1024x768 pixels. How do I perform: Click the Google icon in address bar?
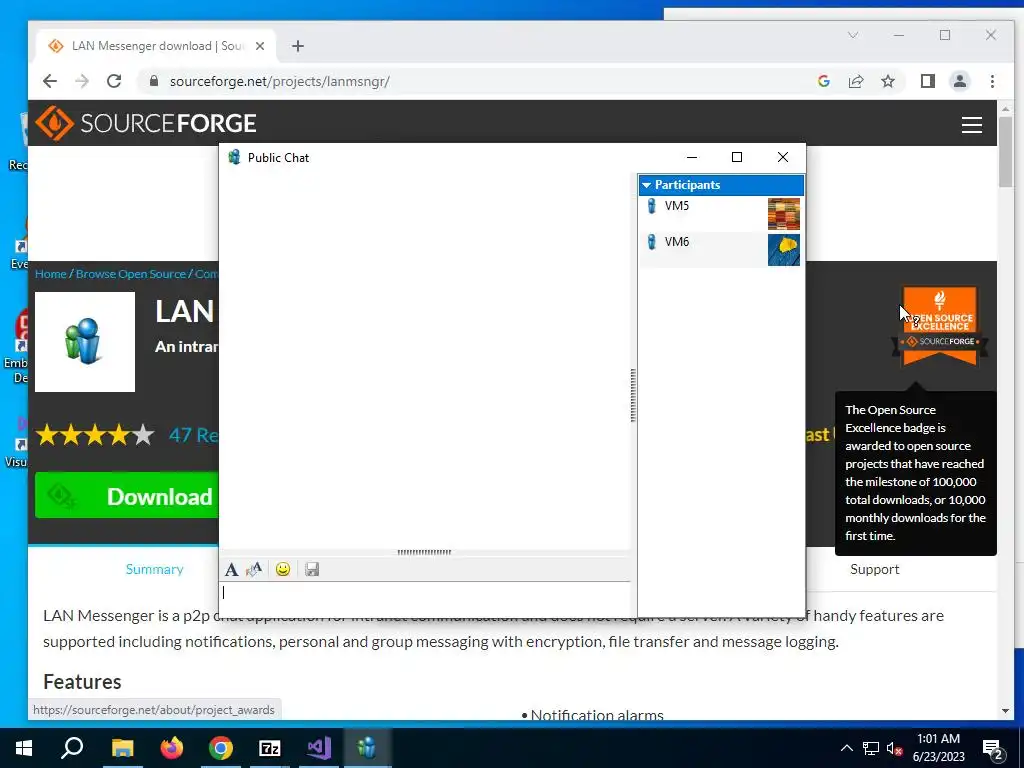tap(824, 81)
